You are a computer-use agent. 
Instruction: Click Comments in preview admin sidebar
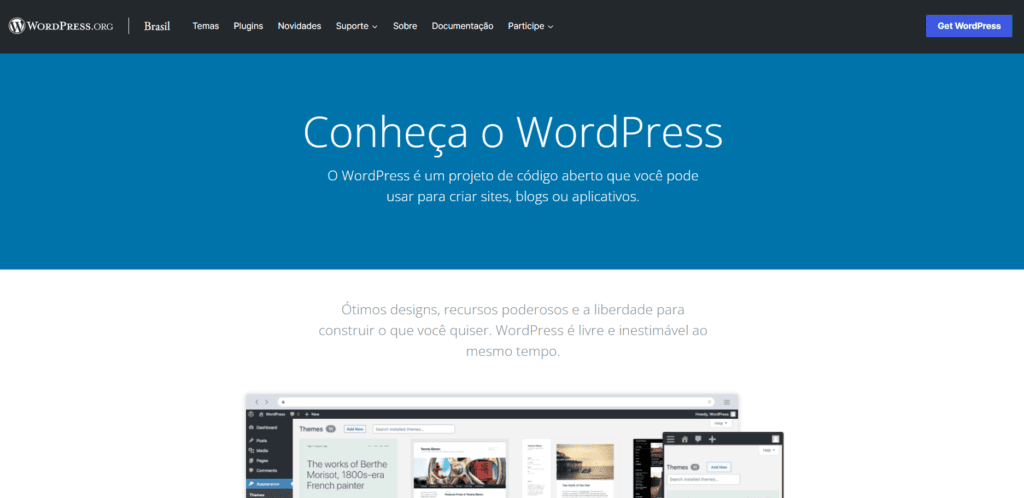tap(262, 471)
